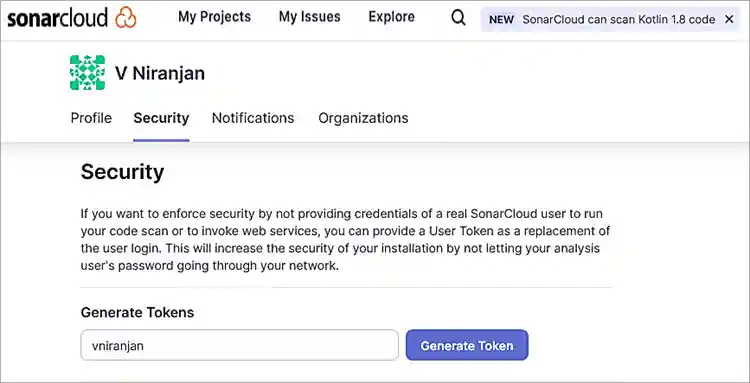750x383 pixels.
Task: Open the search magnifier icon
Action: click(458, 18)
